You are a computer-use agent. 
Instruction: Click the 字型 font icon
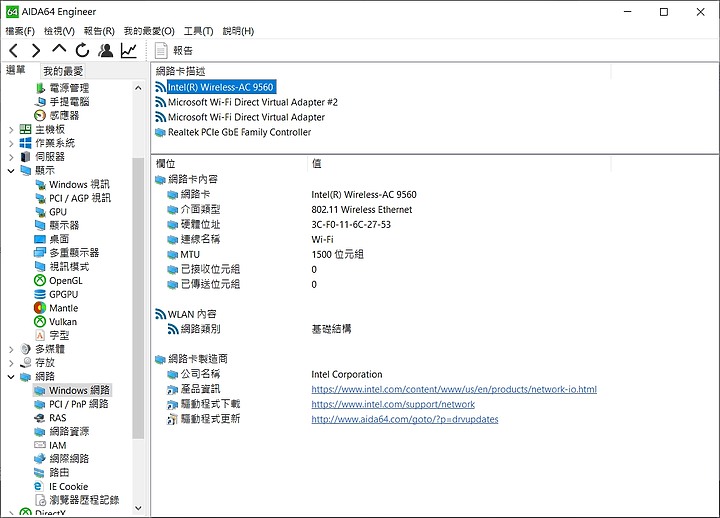(40, 335)
